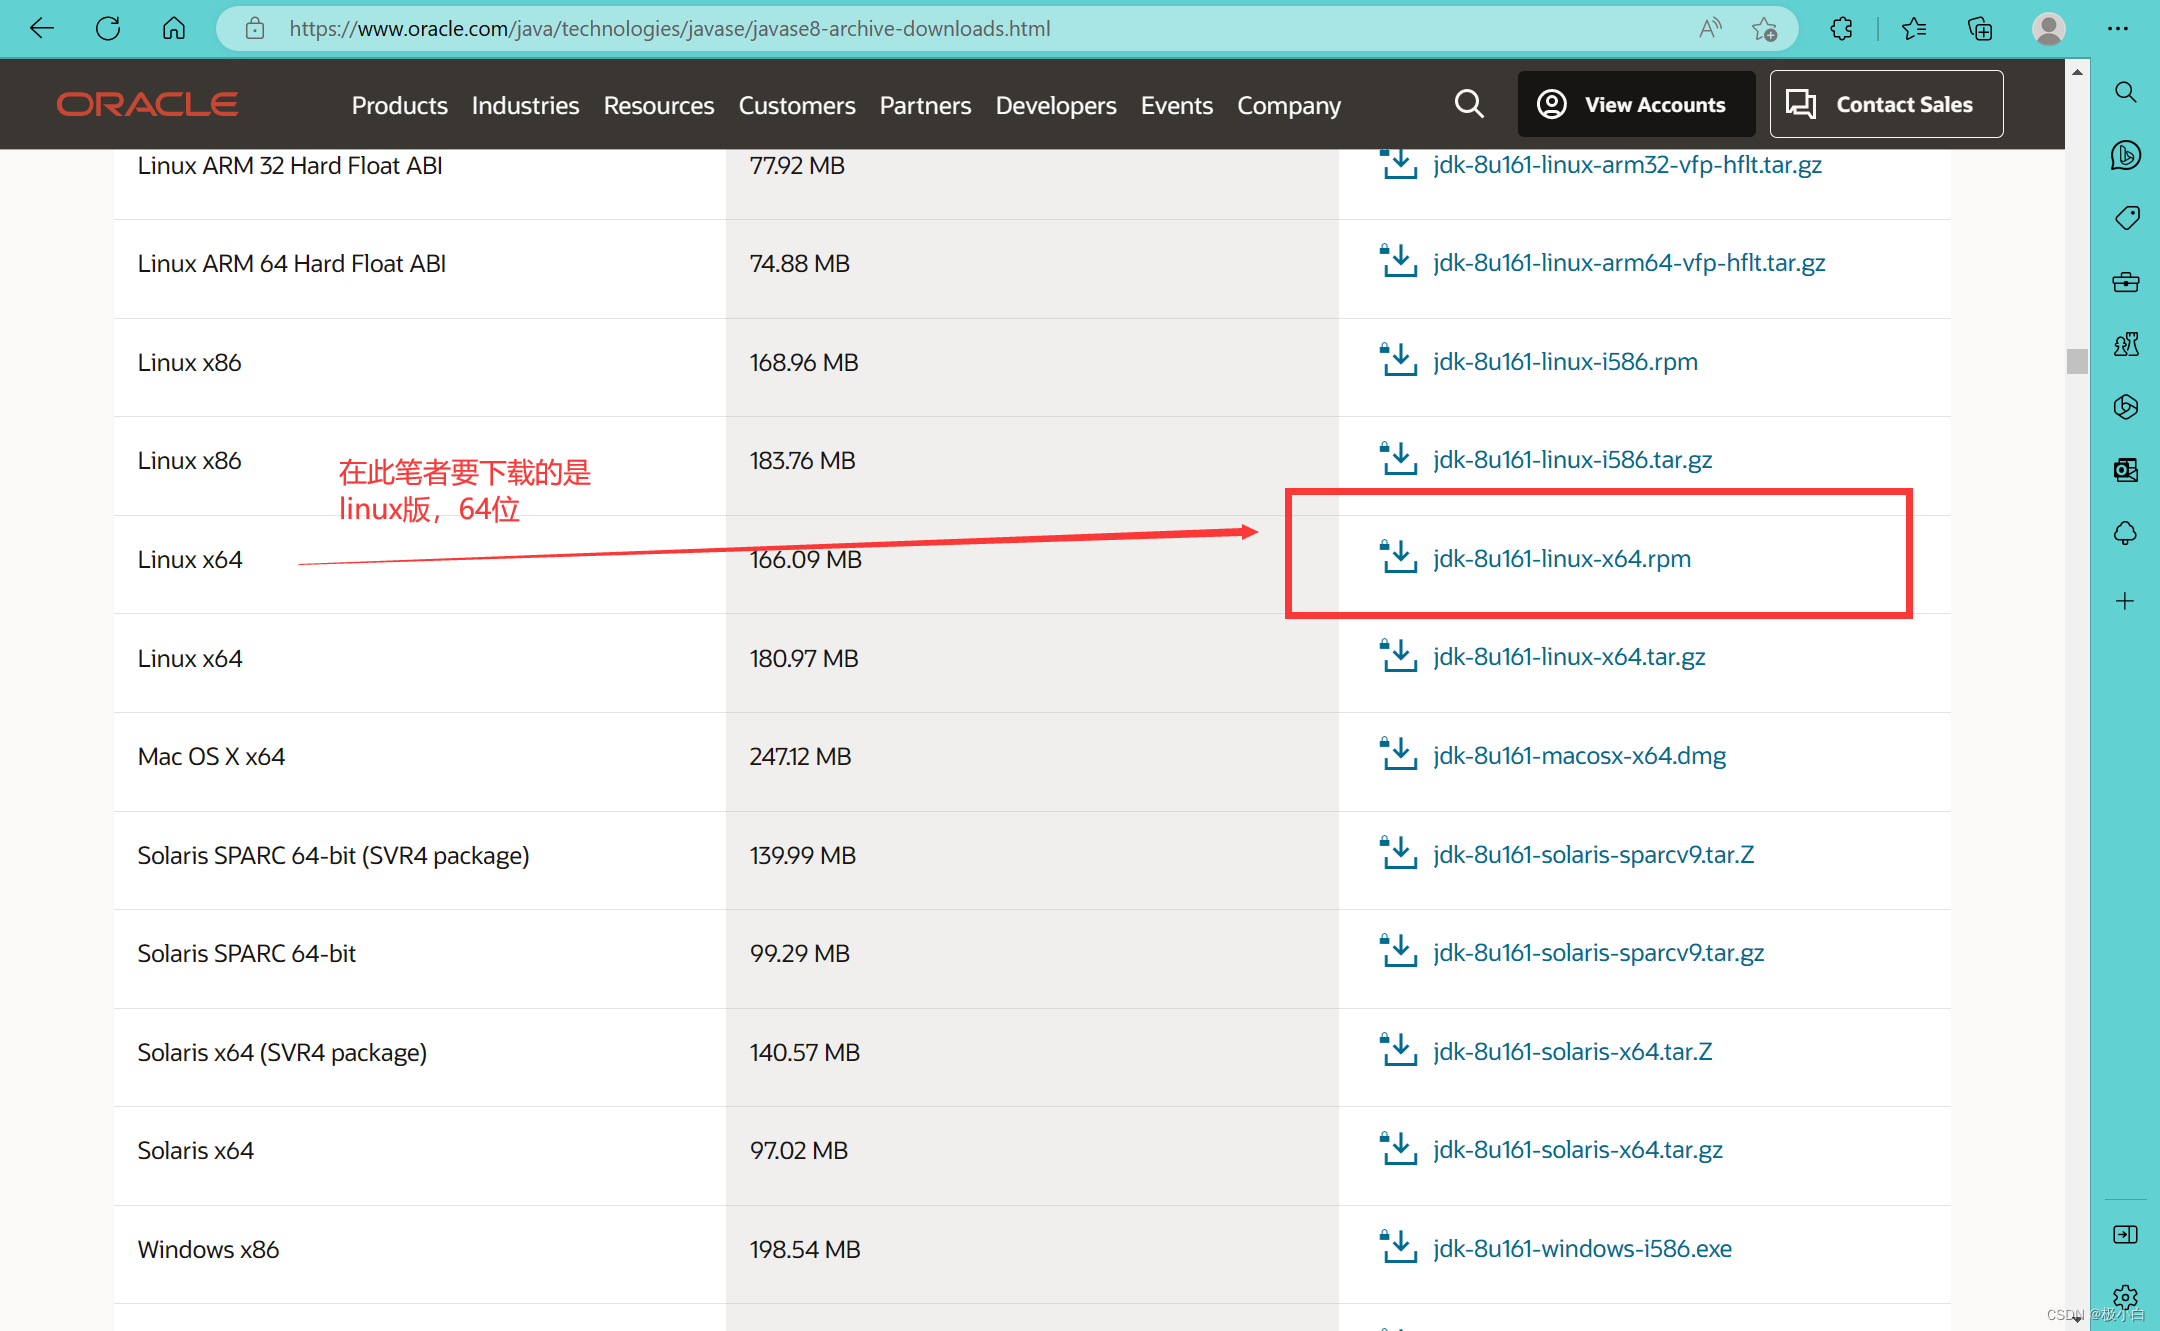Screen dimensions: 2160x1331
Task: Open the Company menu
Action: 1289,105
